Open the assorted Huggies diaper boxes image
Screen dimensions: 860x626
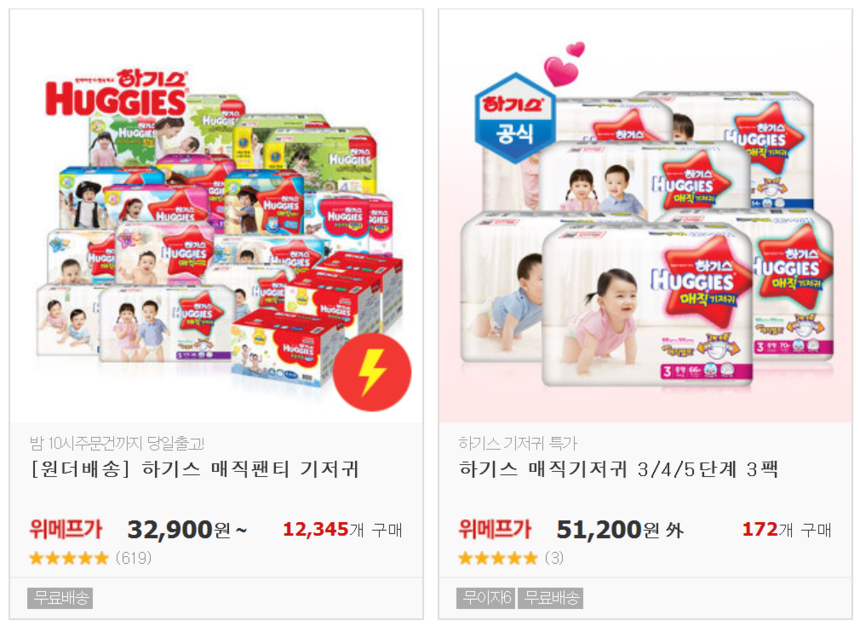pyautogui.click(x=216, y=216)
